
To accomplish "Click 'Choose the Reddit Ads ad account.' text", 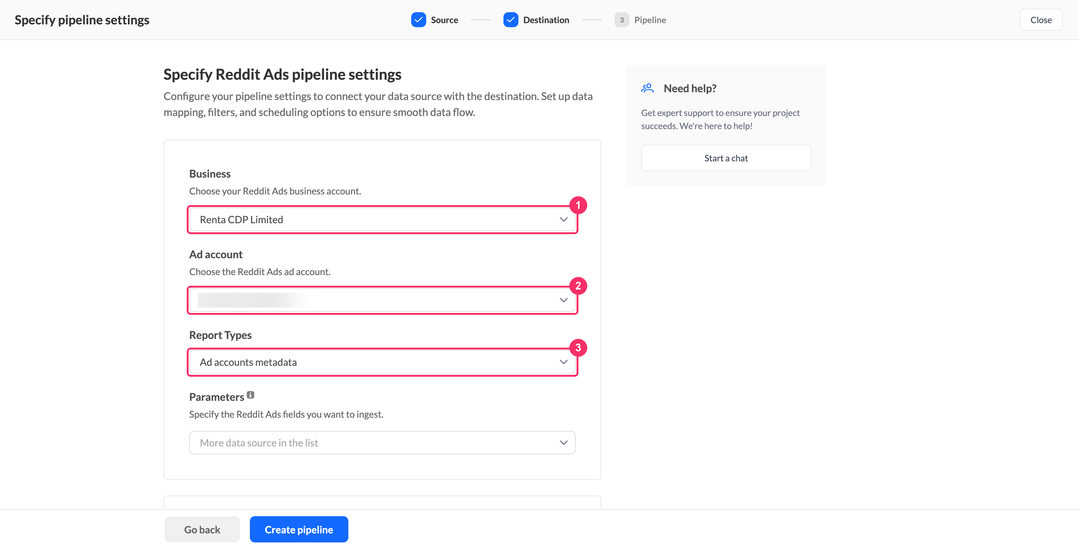I will click(260, 272).
